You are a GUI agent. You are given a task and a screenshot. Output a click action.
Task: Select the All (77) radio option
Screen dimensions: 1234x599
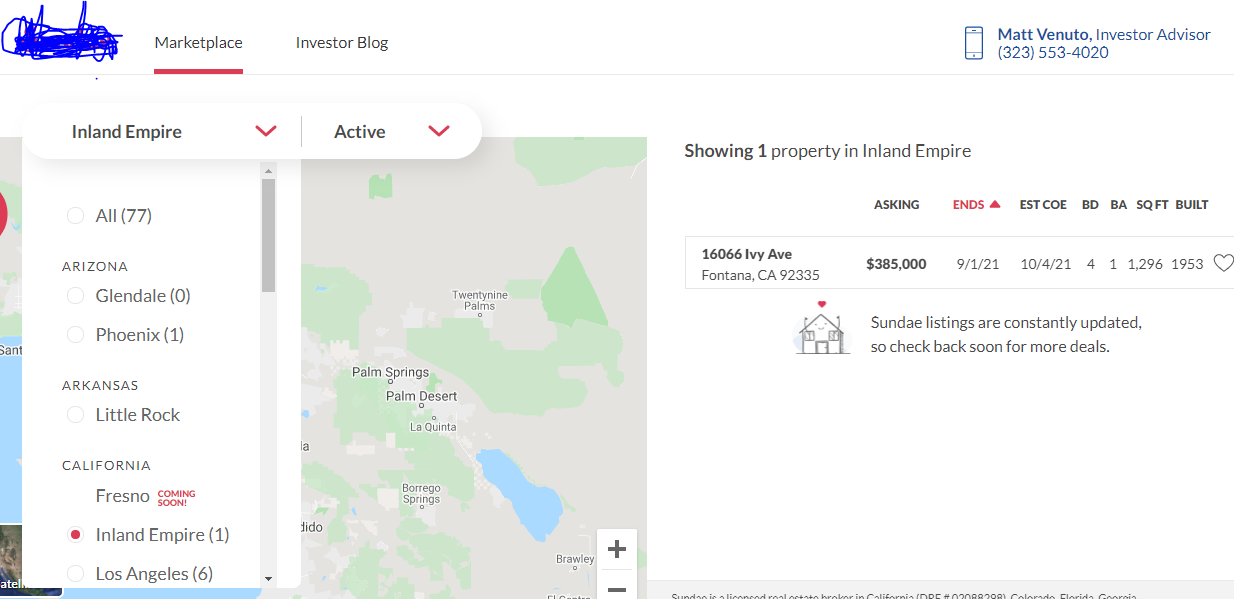(x=76, y=215)
